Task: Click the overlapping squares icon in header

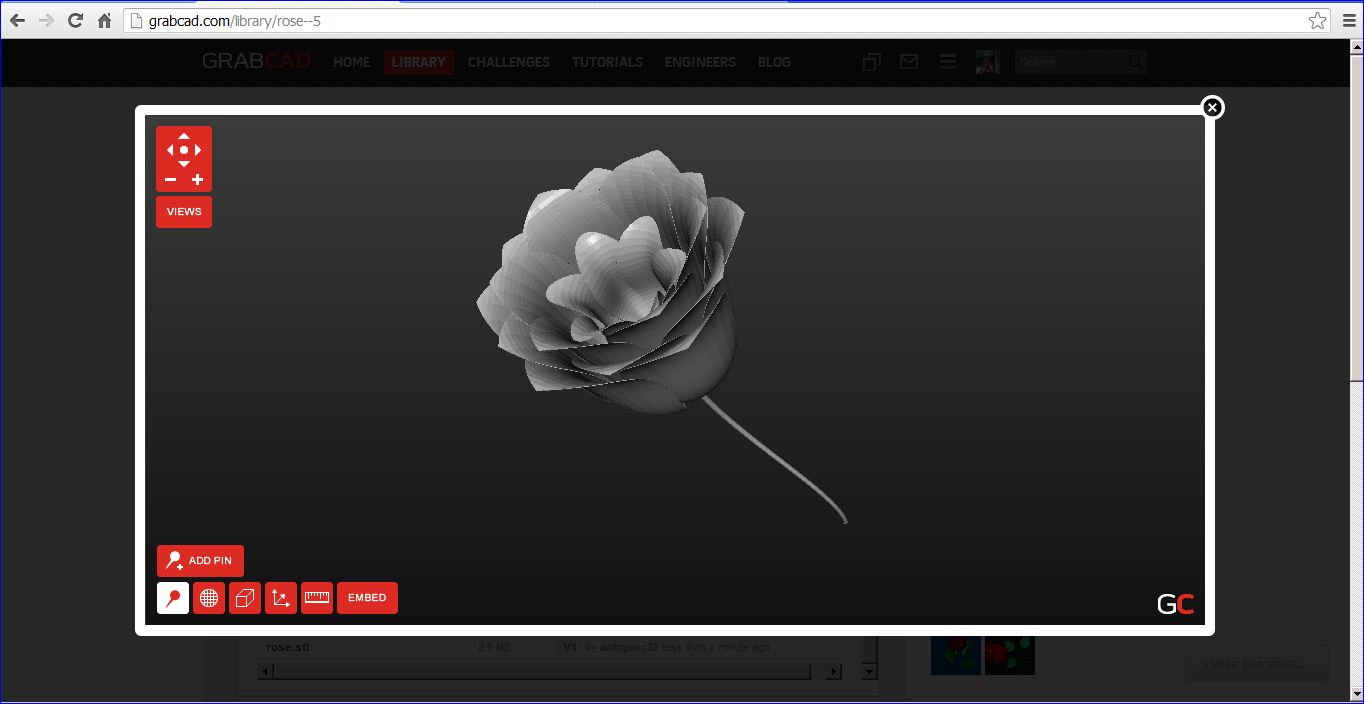Action: (872, 62)
